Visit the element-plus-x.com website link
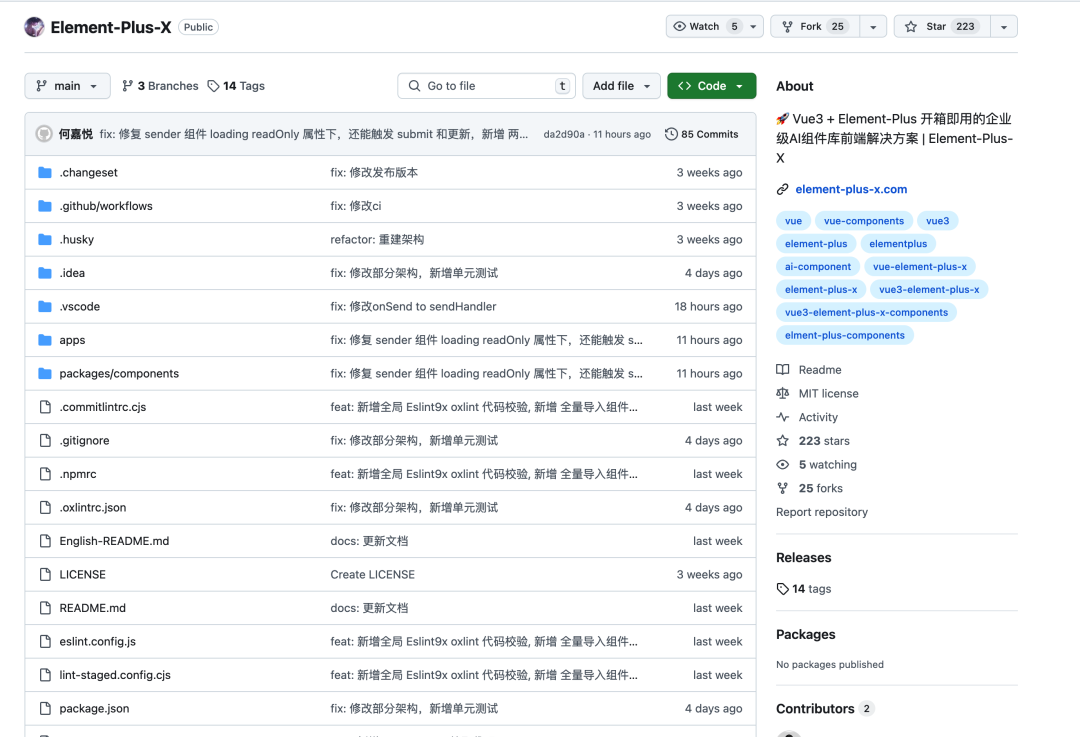Screen dimensions: 1080x737 click(x=851, y=189)
